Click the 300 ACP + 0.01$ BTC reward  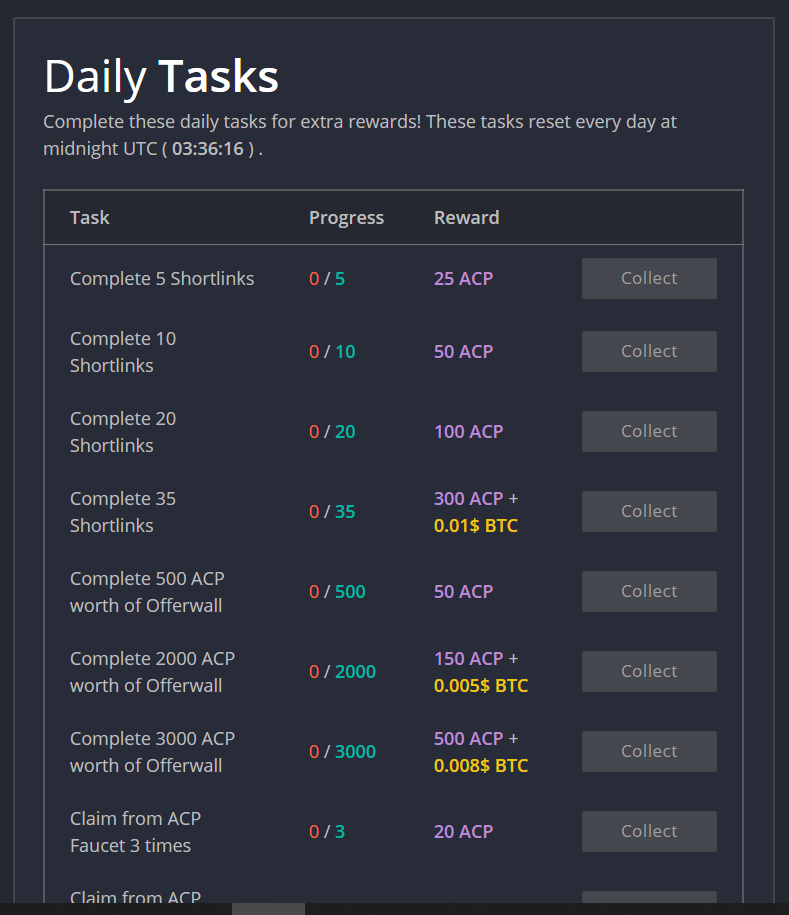[476, 512]
